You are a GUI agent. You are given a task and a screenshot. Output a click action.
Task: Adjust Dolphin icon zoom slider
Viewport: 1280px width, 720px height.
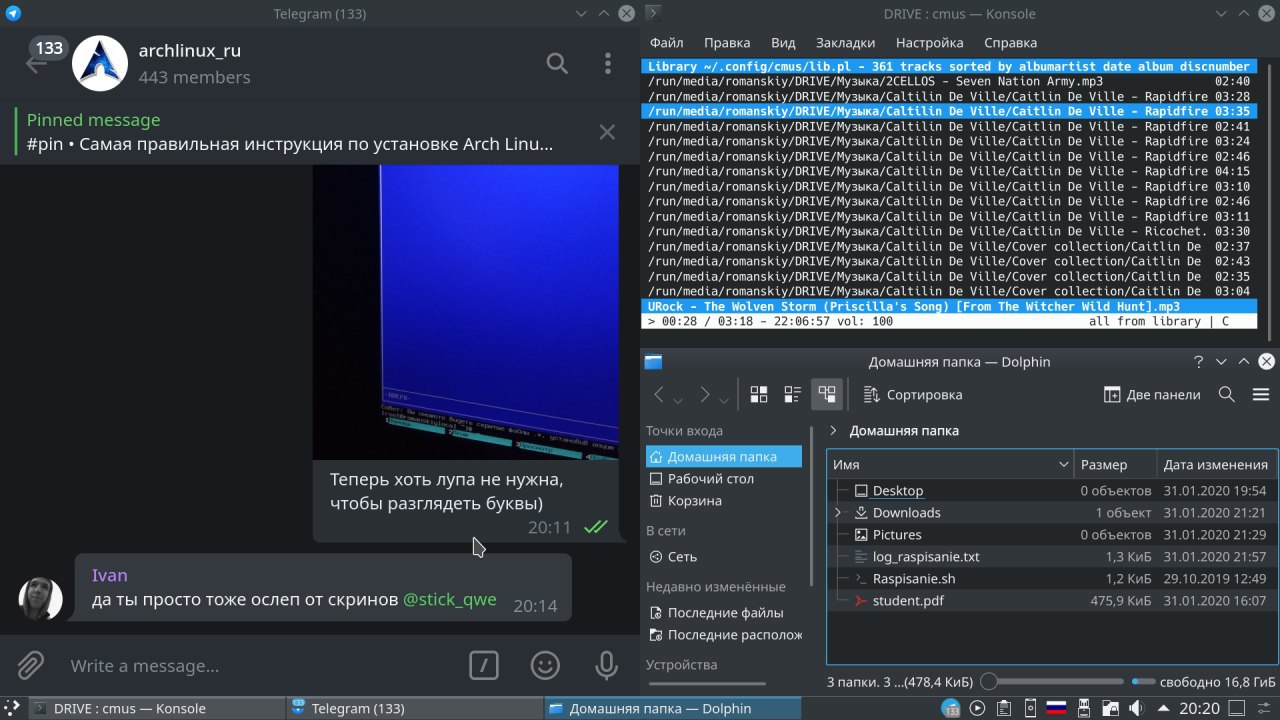pyautogui.click(x=1052, y=682)
